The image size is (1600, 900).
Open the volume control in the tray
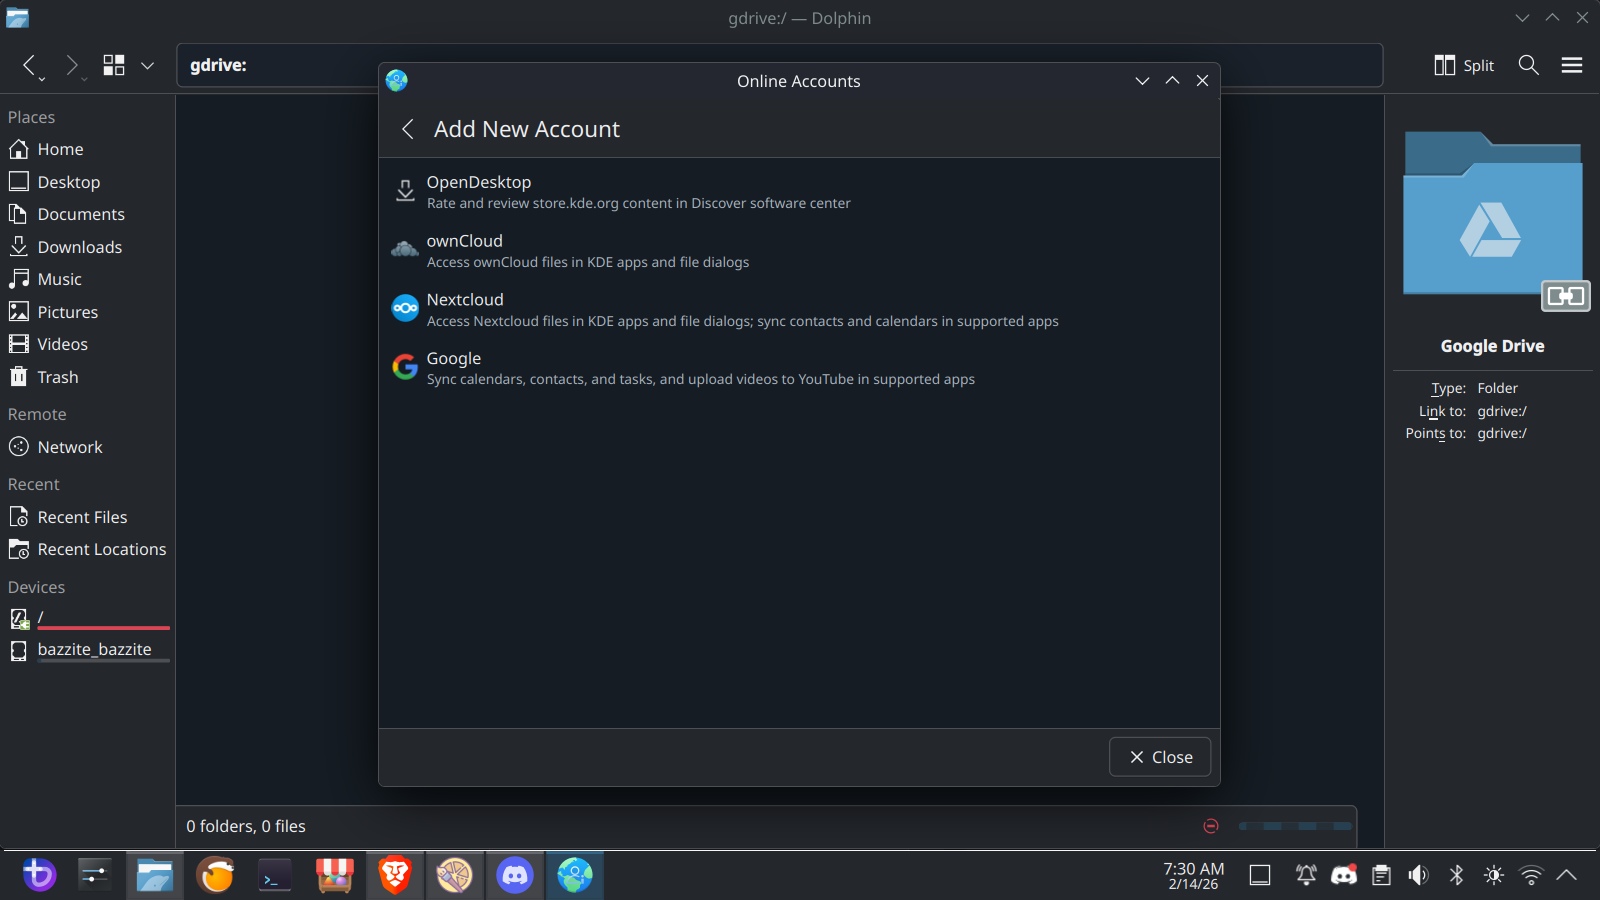[x=1418, y=876]
